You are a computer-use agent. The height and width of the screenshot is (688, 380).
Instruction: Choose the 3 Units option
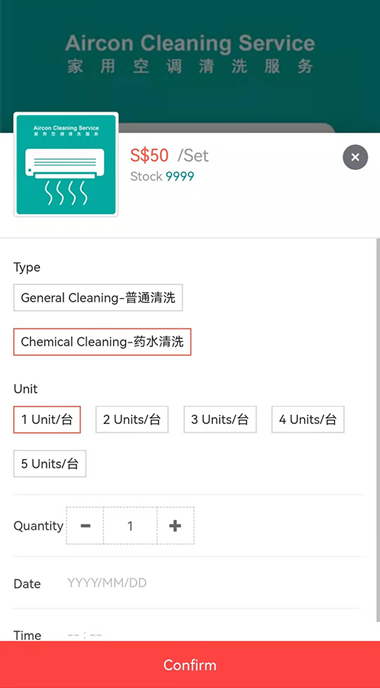pyautogui.click(x=220, y=419)
